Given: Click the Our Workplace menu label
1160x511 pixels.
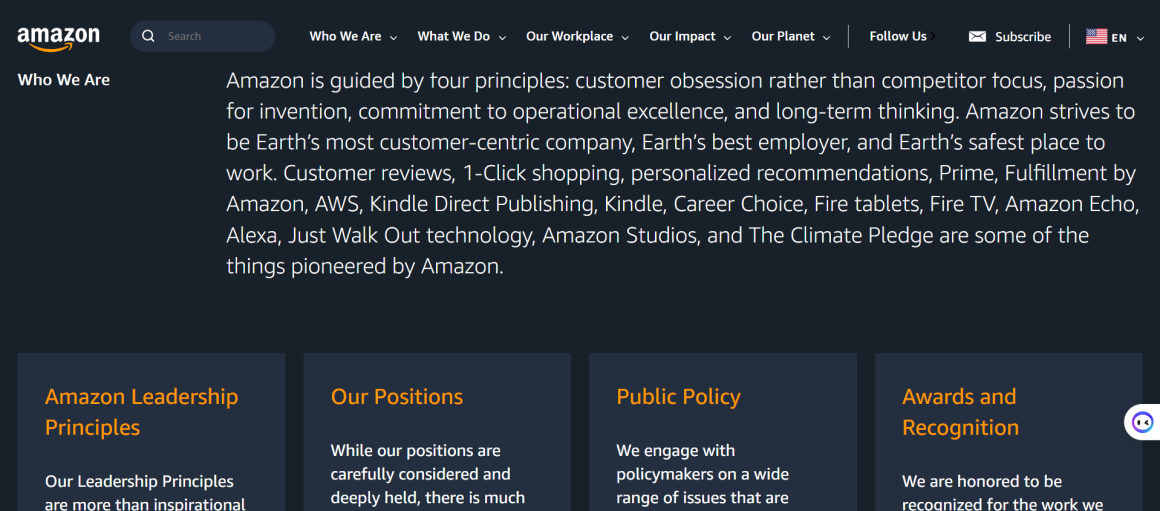Looking at the screenshot, I should pyautogui.click(x=569, y=36).
